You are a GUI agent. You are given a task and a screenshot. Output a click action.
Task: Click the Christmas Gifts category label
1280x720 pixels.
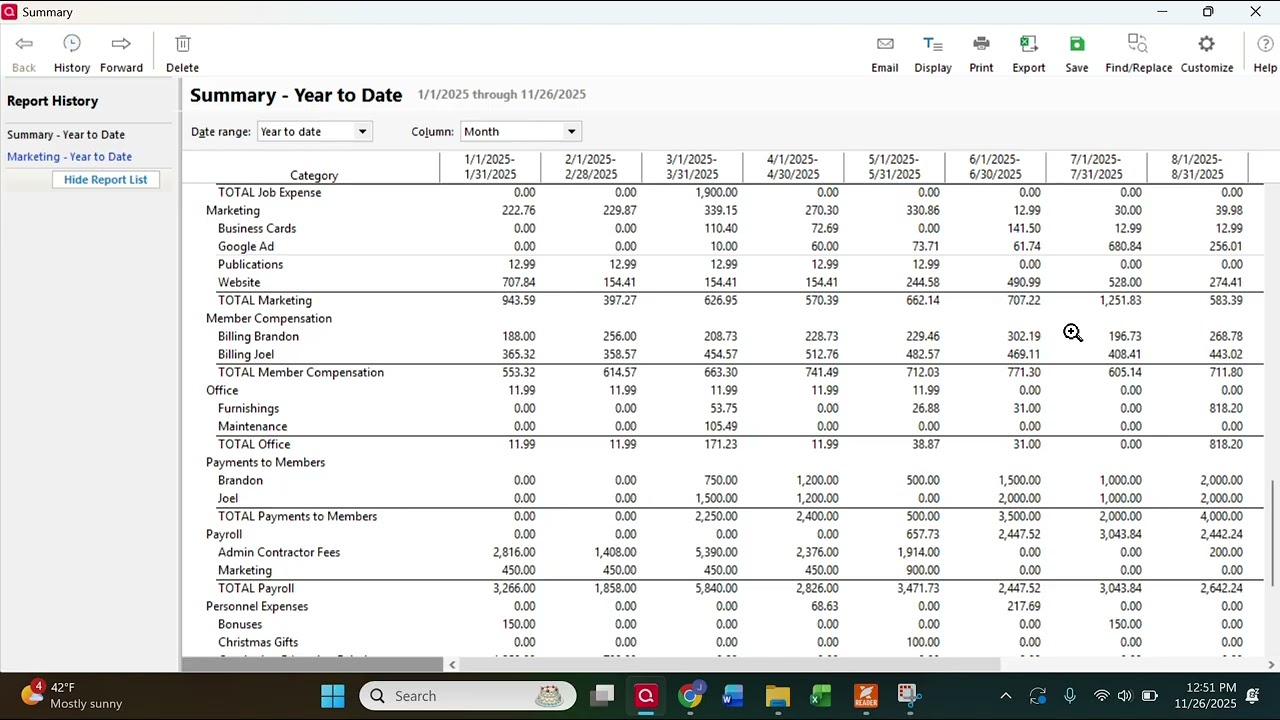(258, 643)
